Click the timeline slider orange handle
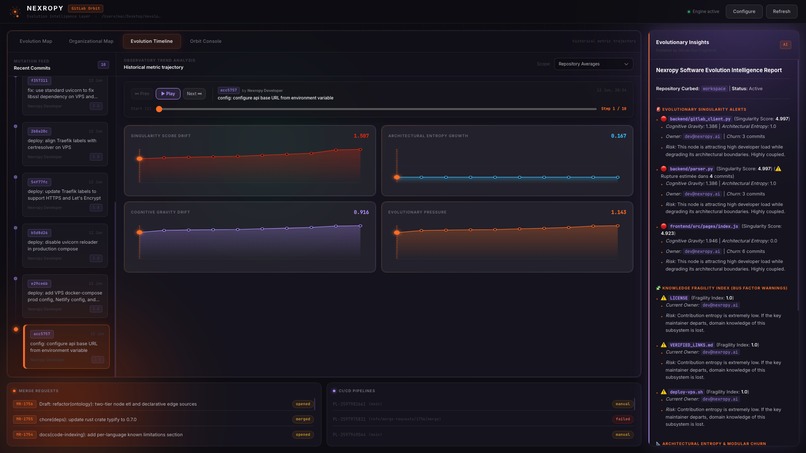 coord(159,109)
